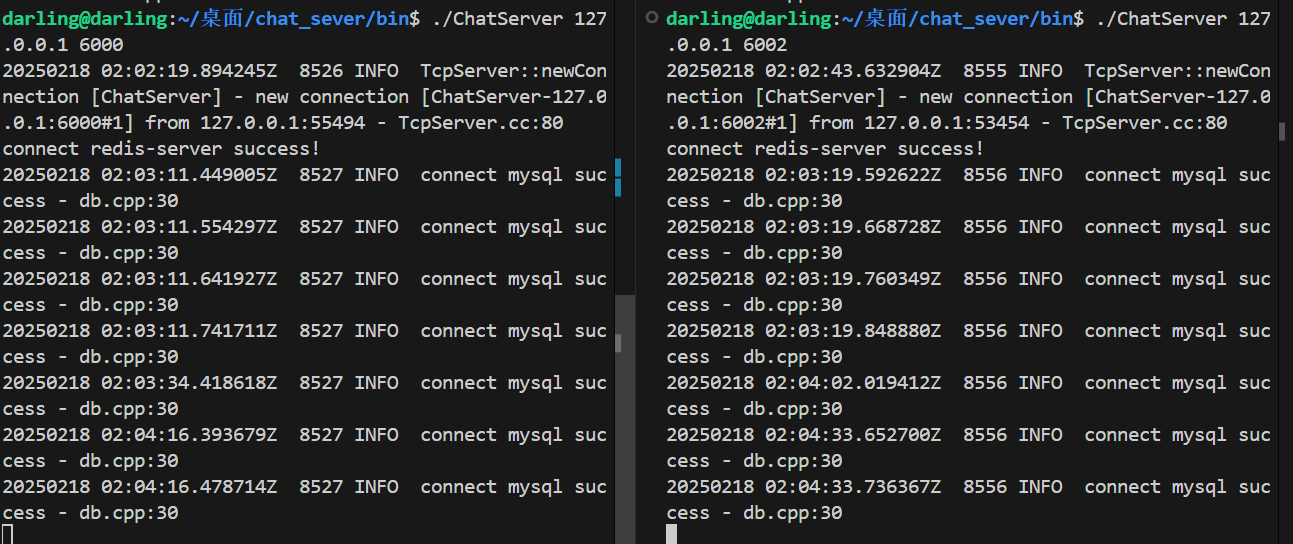Click the blue marker on left terminal scrollbar
The height and width of the screenshot is (544, 1293).
618,177
